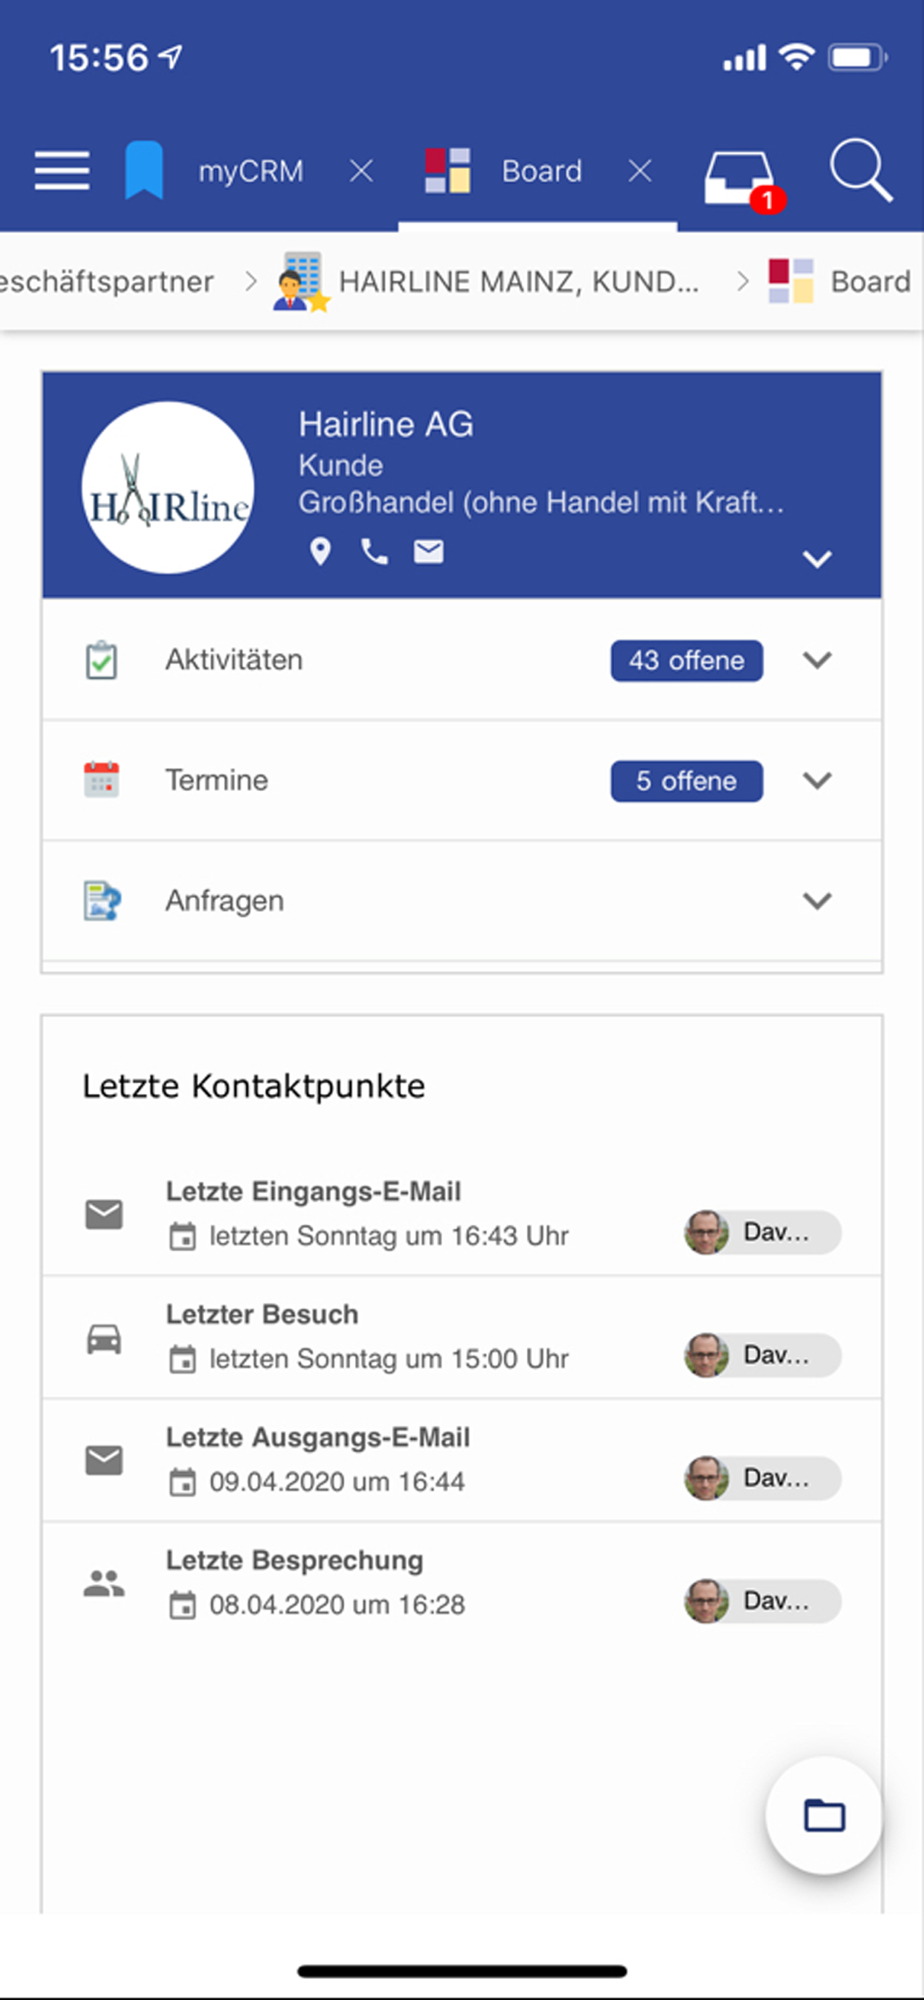
Task: Expand the Termine section
Action: pos(817,780)
